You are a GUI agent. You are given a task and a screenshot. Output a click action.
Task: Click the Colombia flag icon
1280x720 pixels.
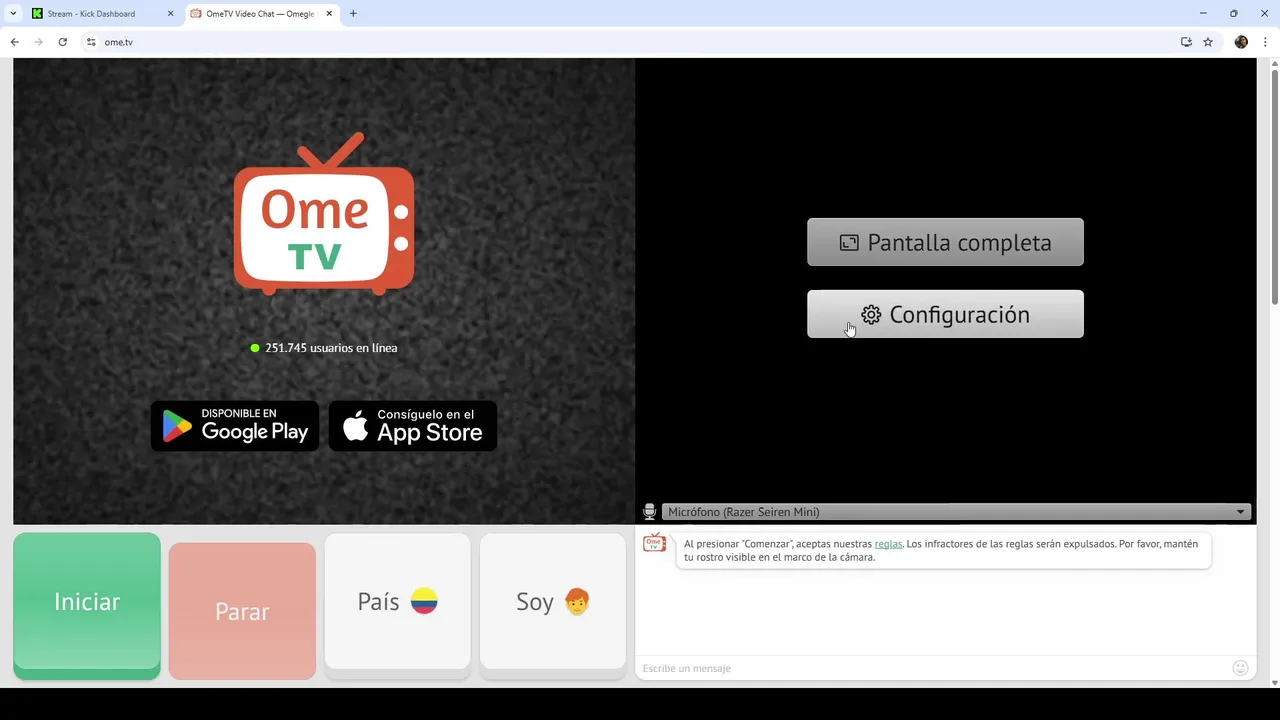coord(424,601)
